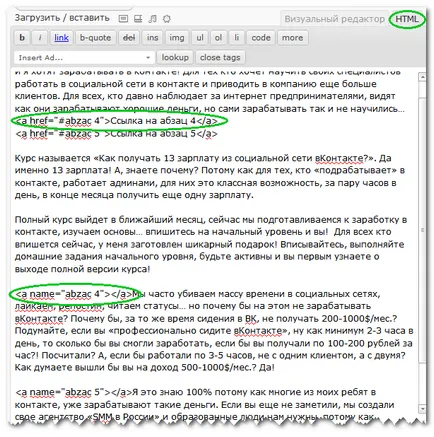Click the editor vertical scrollbar thumb
Viewport: 434px width, 437px height.
[x=422, y=230]
